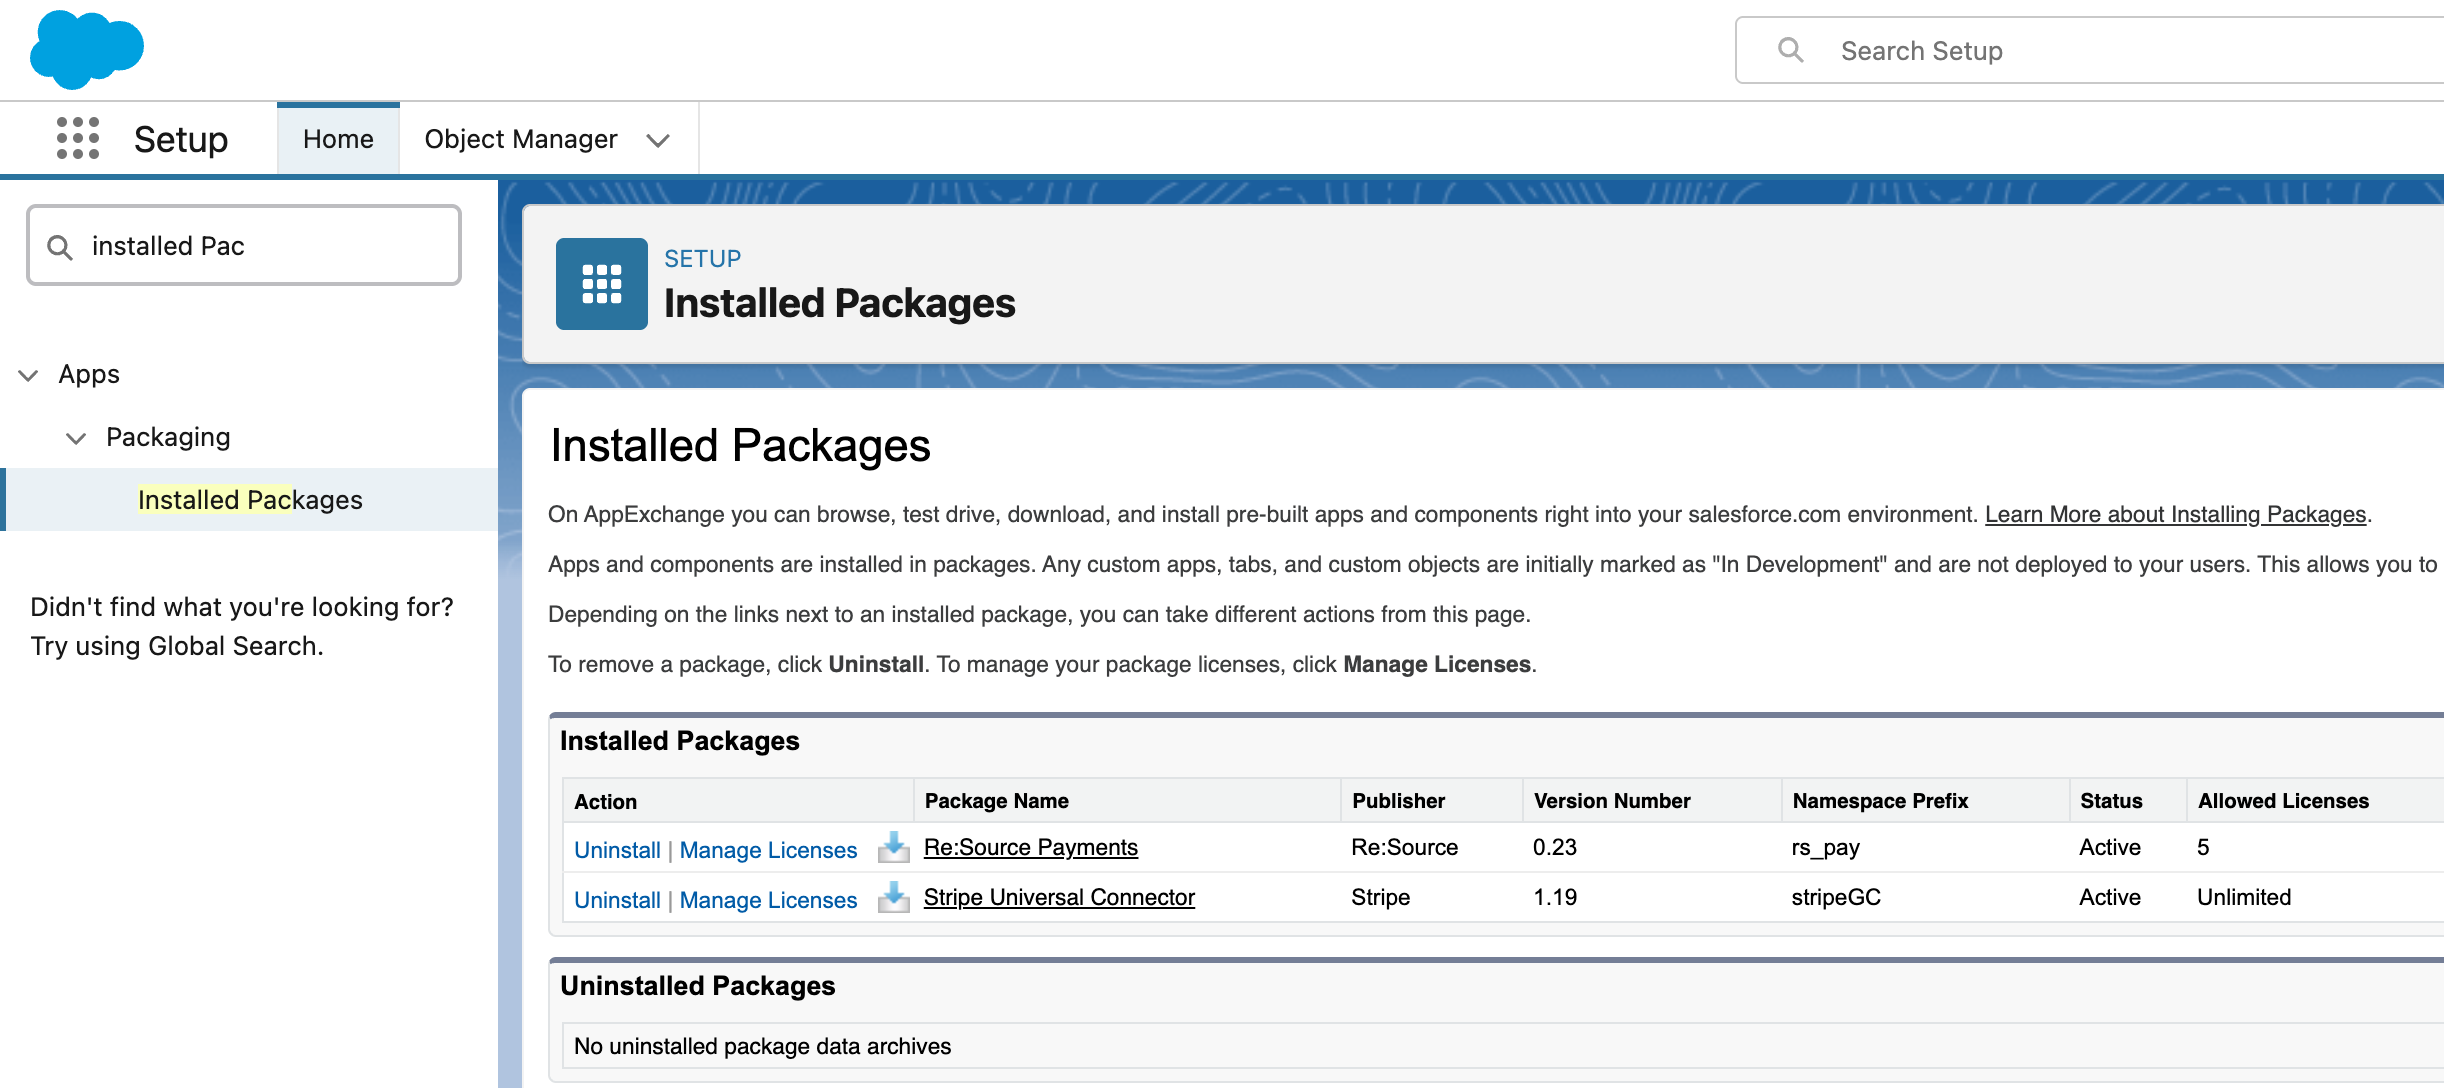Click version number 0.23
2444x1088 pixels.
pyautogui.click(x=1555, y=847)
